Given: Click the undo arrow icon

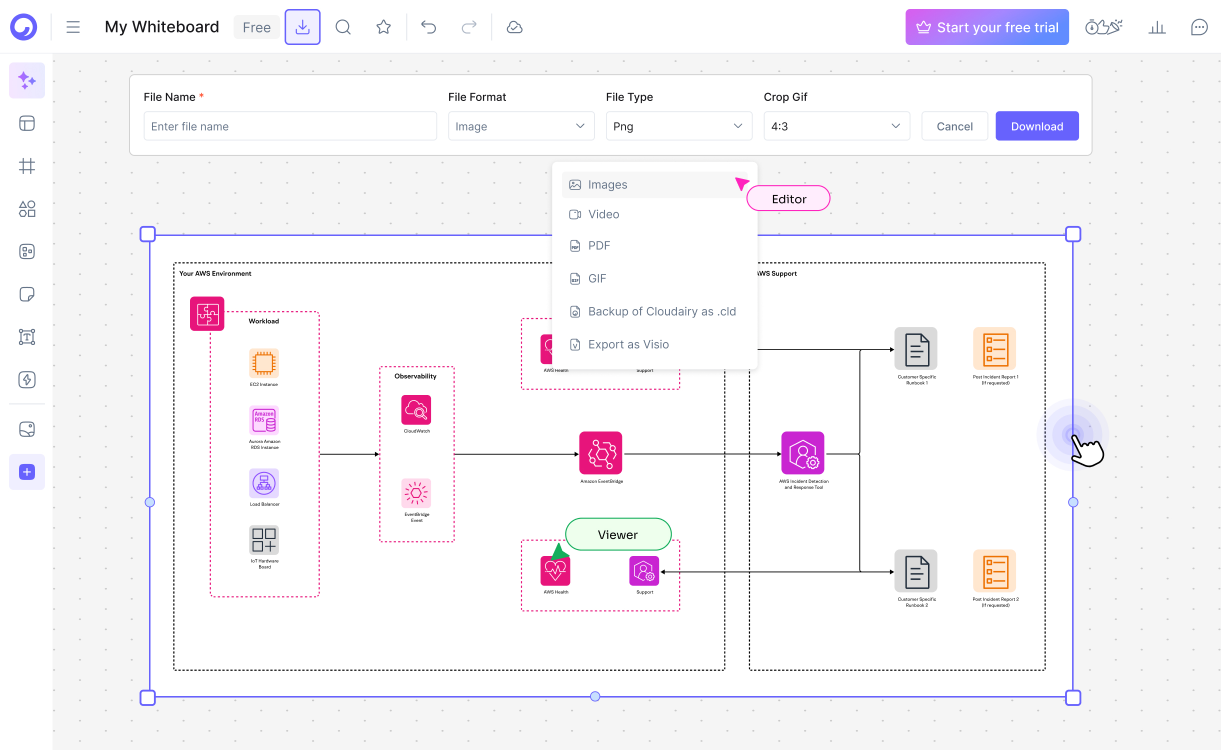Looking at the screenshot, I should [x=429, y=27].
